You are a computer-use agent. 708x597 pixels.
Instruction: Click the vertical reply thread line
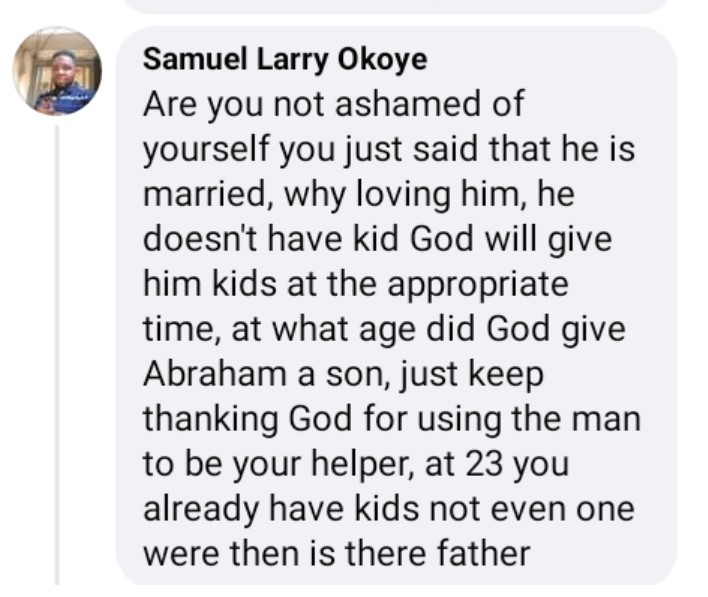(56, 350)
